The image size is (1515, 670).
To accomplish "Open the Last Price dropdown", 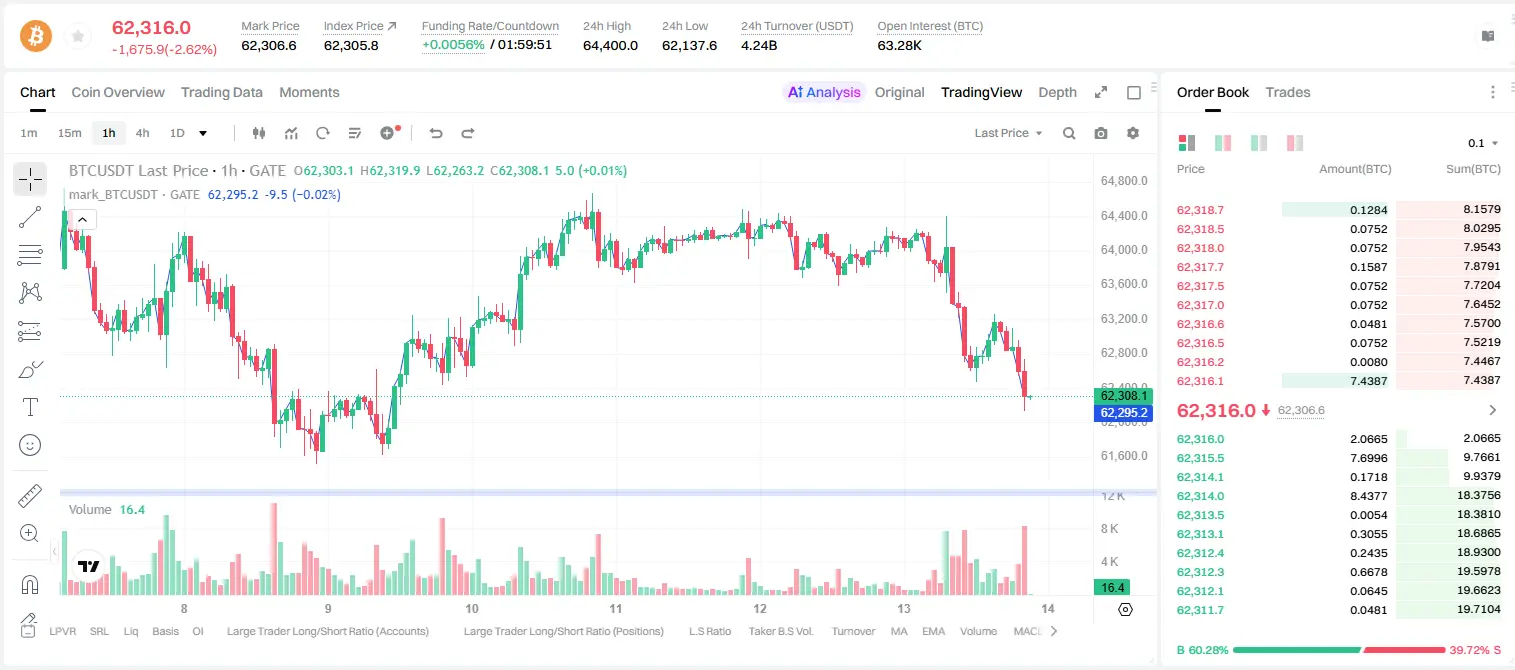I will 1008,133.
